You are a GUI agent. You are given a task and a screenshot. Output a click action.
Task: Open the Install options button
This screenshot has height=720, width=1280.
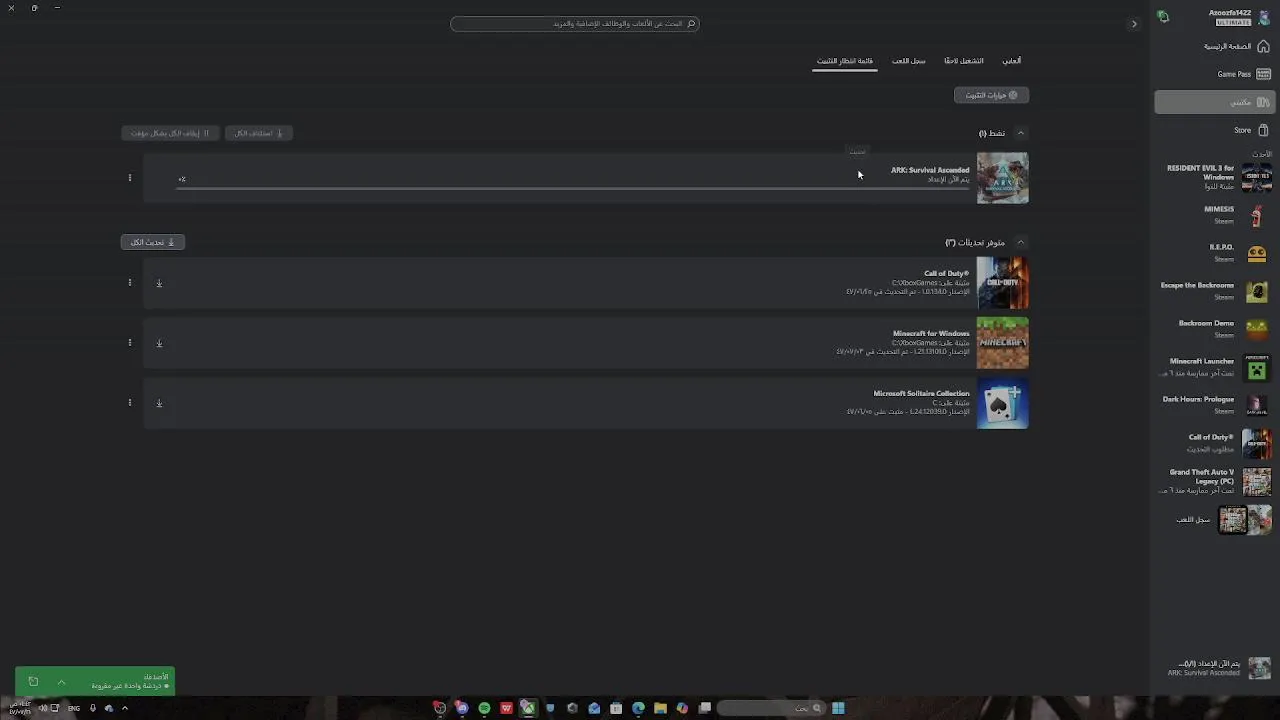click(x=991, y=95)
